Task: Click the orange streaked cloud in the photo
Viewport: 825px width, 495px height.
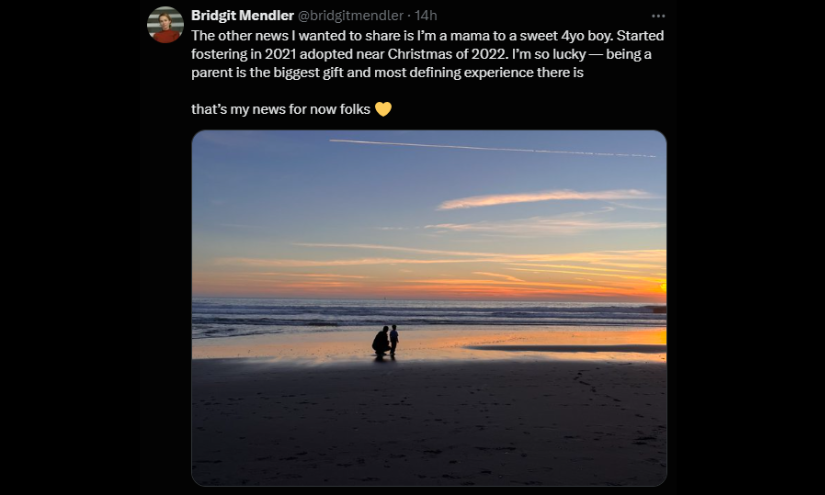Action: coord(545,199)
